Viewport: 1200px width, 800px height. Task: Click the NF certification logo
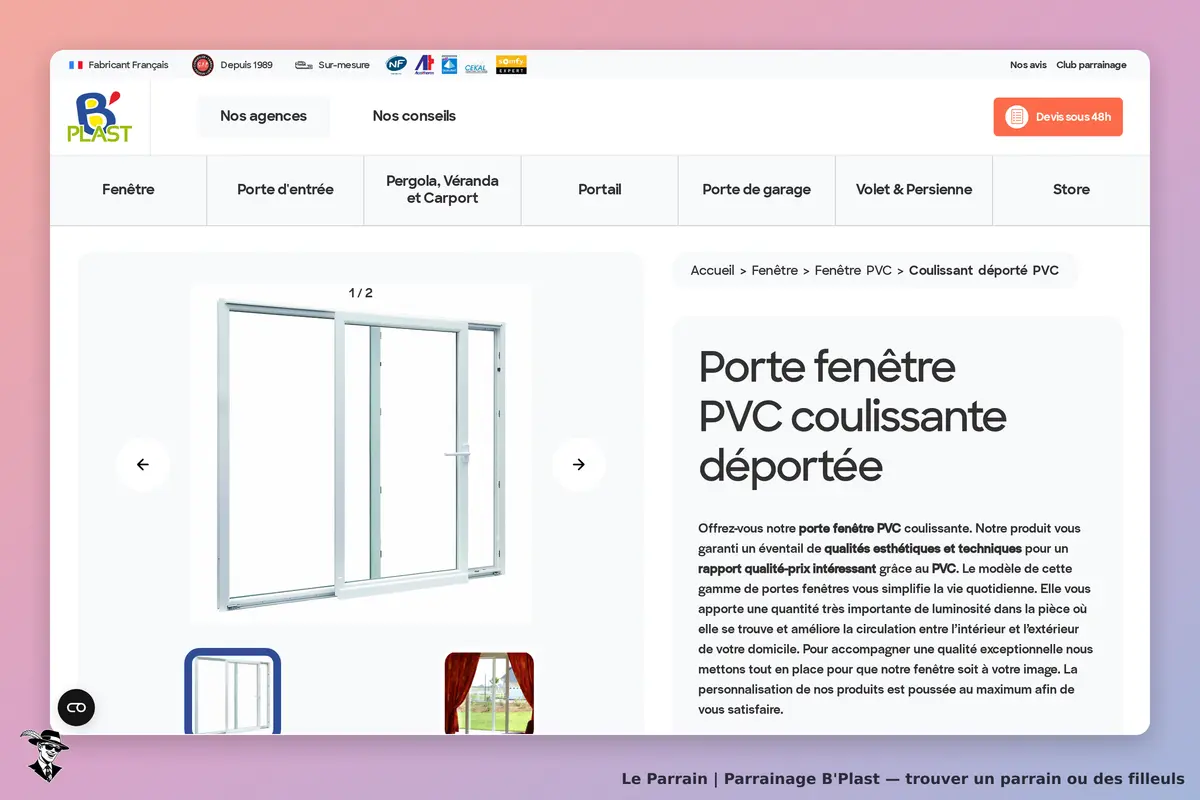click(397, 64)
